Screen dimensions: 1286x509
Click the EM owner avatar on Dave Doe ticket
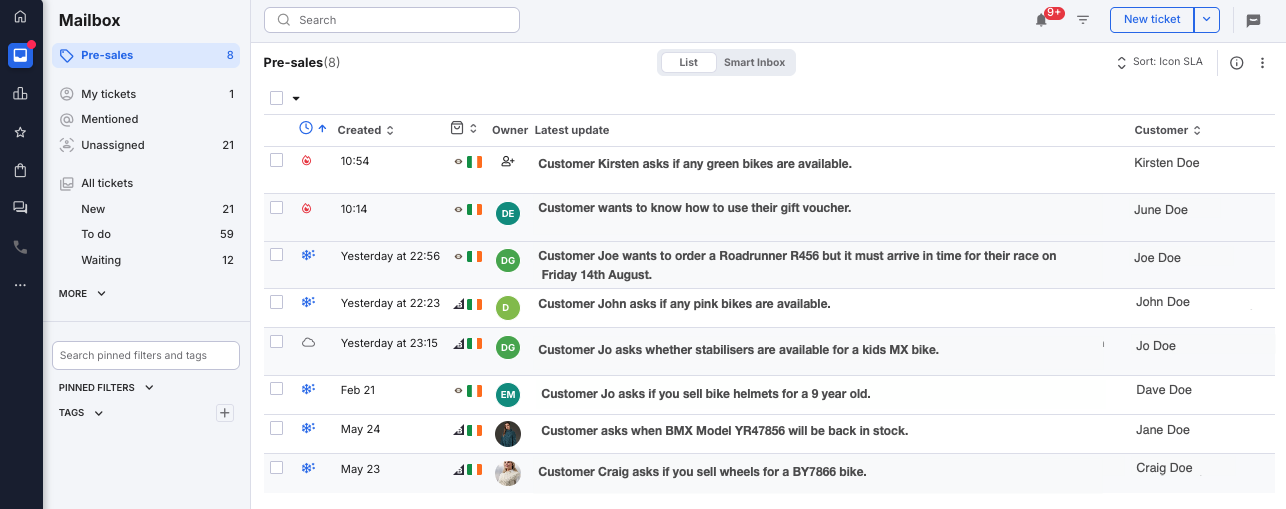[508, 395]
